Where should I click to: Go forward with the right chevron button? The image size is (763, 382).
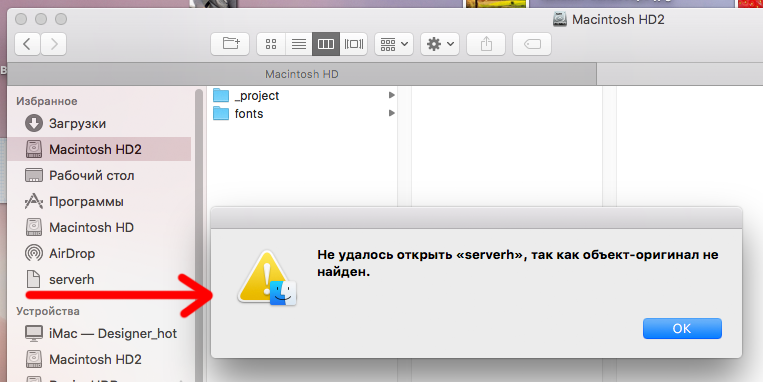(54, 44)
